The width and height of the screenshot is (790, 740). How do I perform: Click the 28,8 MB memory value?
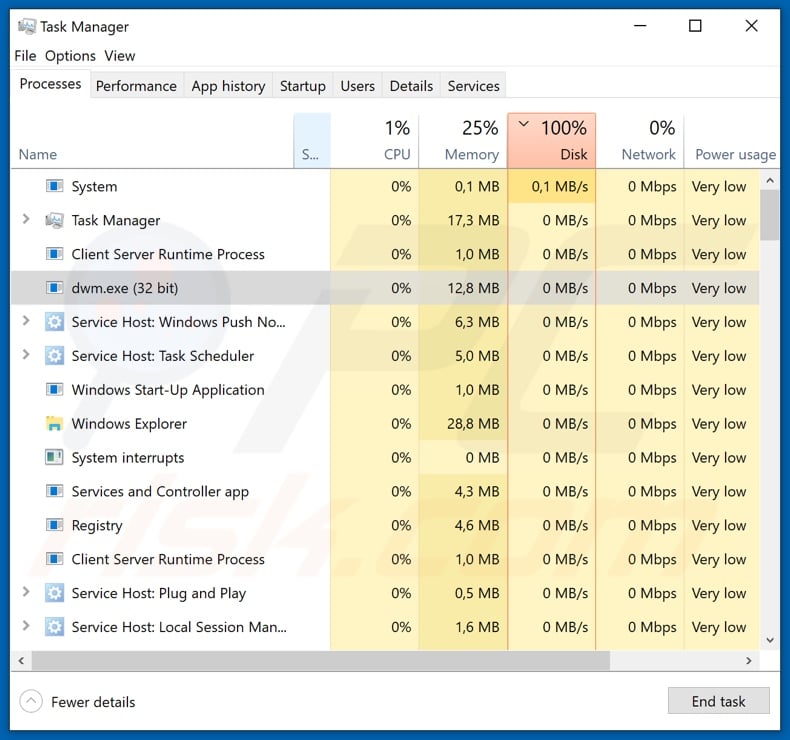tap(473, 424)
